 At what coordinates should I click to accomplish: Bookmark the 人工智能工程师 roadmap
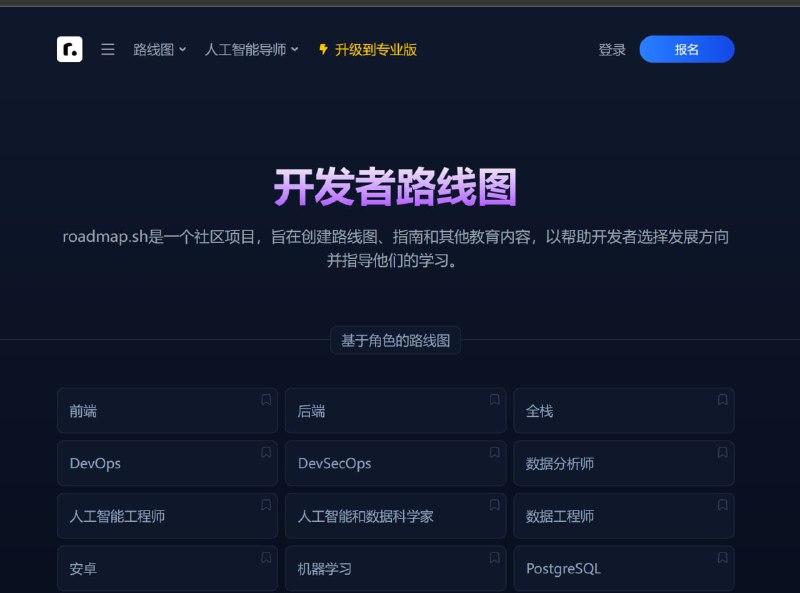coord(266,505)
